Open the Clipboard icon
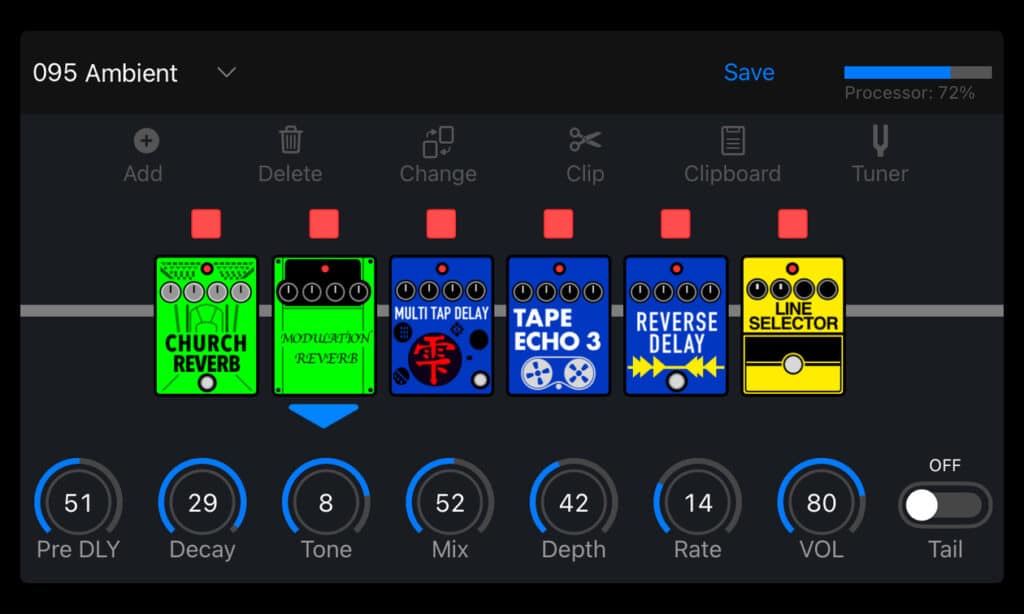 click(733, 140)
